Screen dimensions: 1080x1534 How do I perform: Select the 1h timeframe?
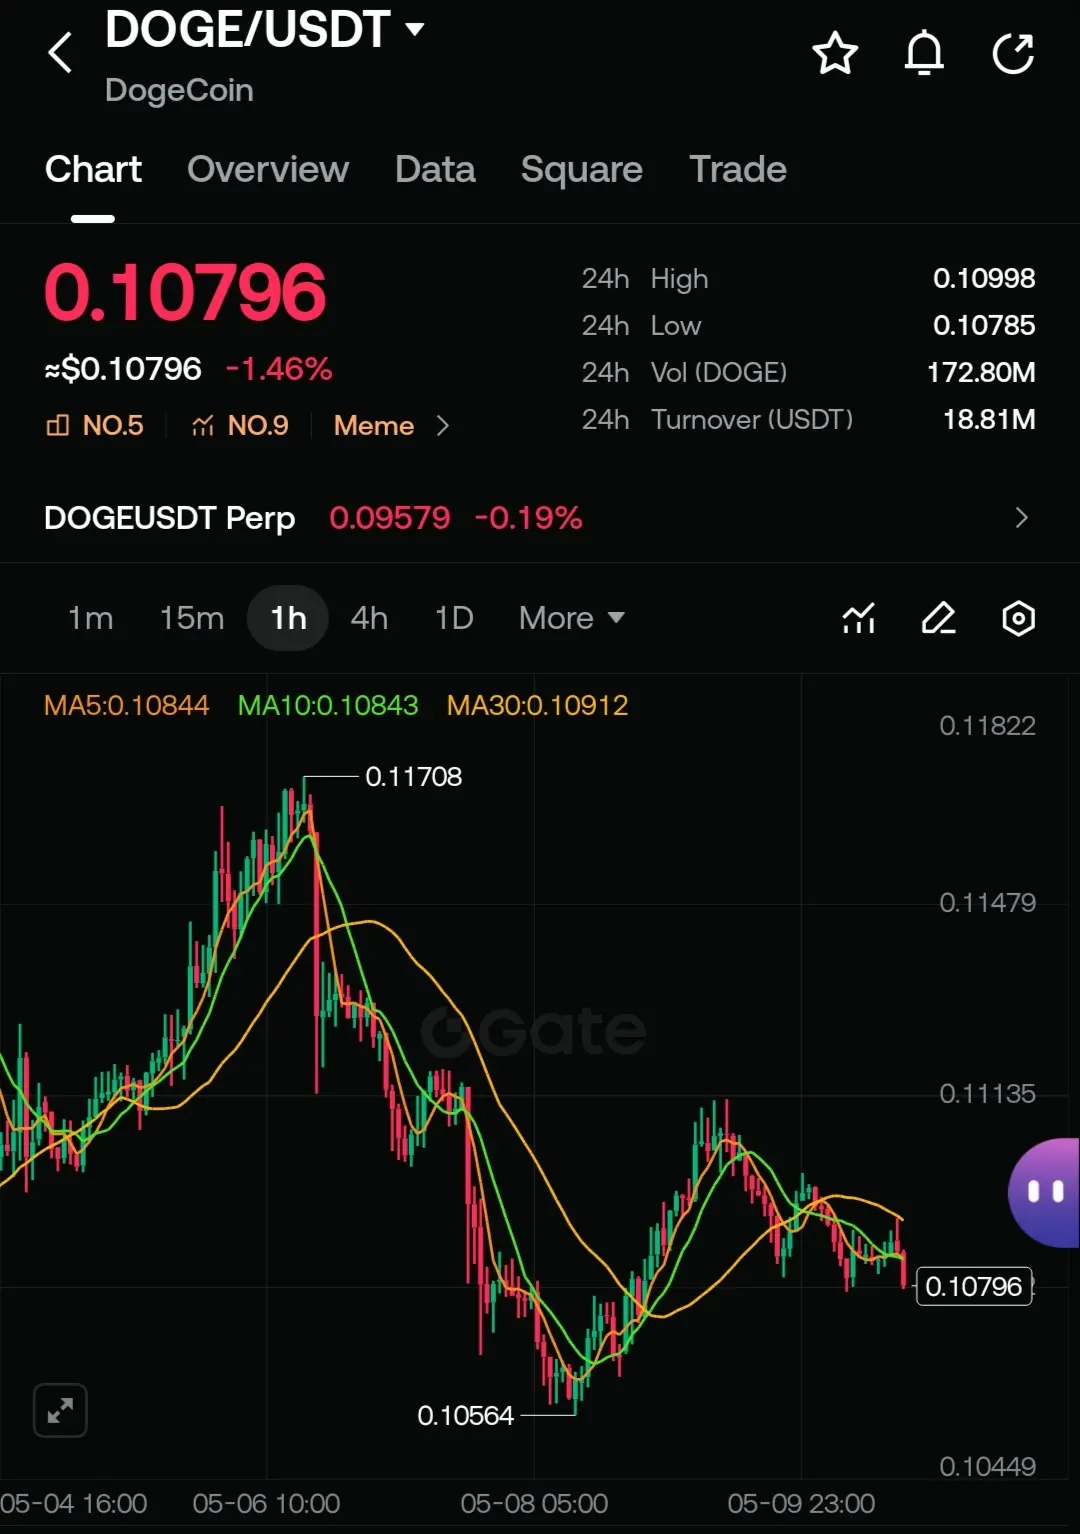point(288,618)
